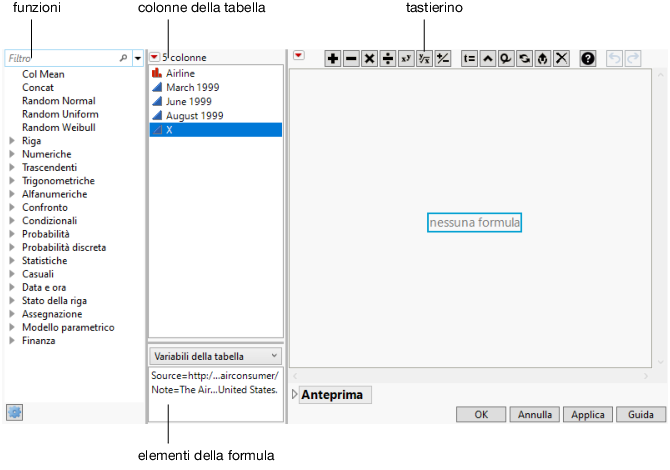Click the peel expression keypad button
Image resolution: width=670 pixels, height=470 pixels.
point(543,59)
